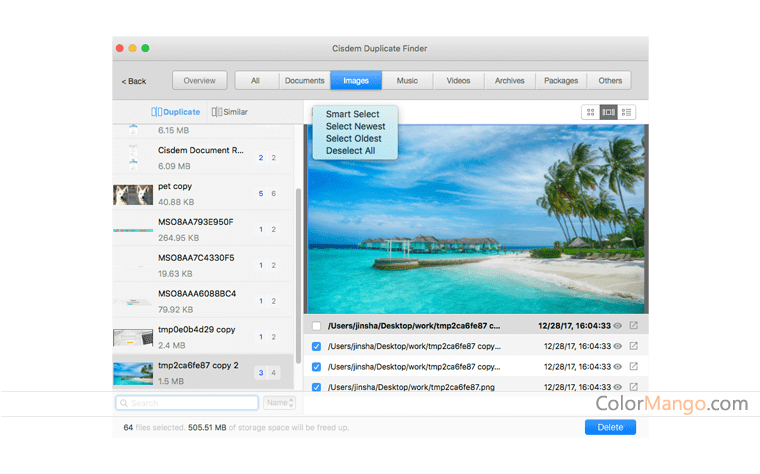
Task: Open the Music tab
Action: pyautogui.click(x=407, y=80)
